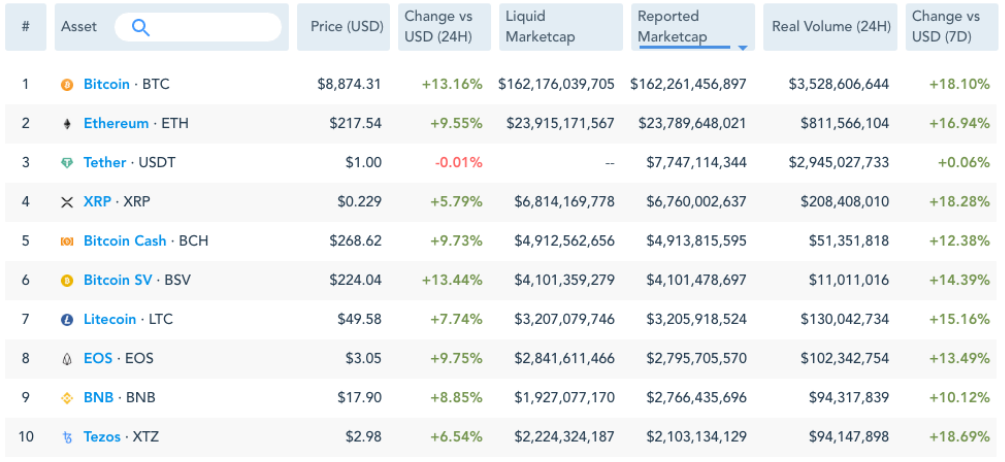Click Bitcoin liquid marketcap $162,176,039,705
Screen dimensions: 1005x462
coord(556,84)
